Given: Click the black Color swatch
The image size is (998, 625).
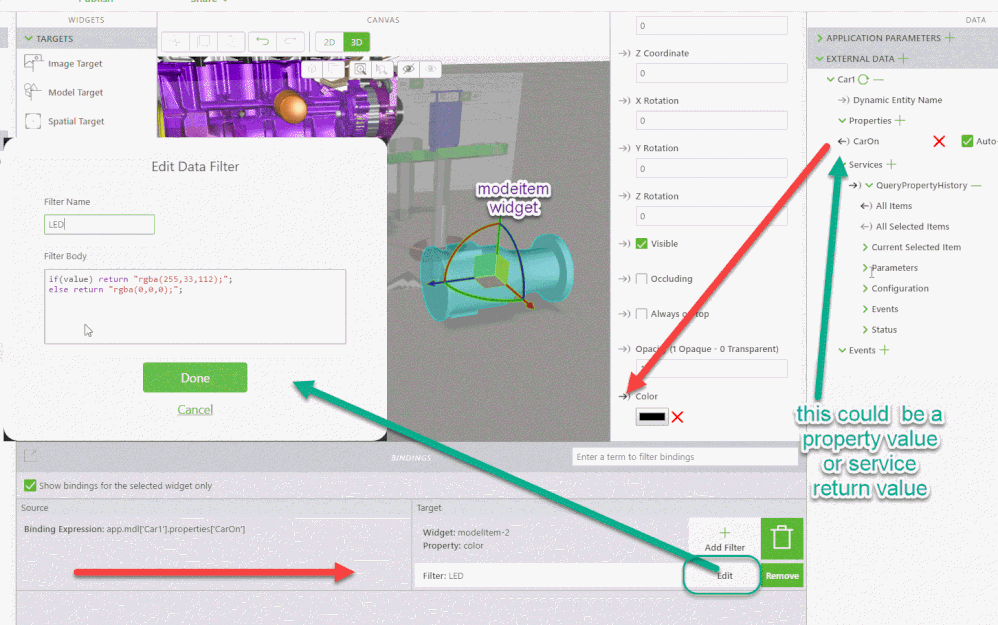Looking at the screenshot, I should pyautogui.click(x=652, y=417).
